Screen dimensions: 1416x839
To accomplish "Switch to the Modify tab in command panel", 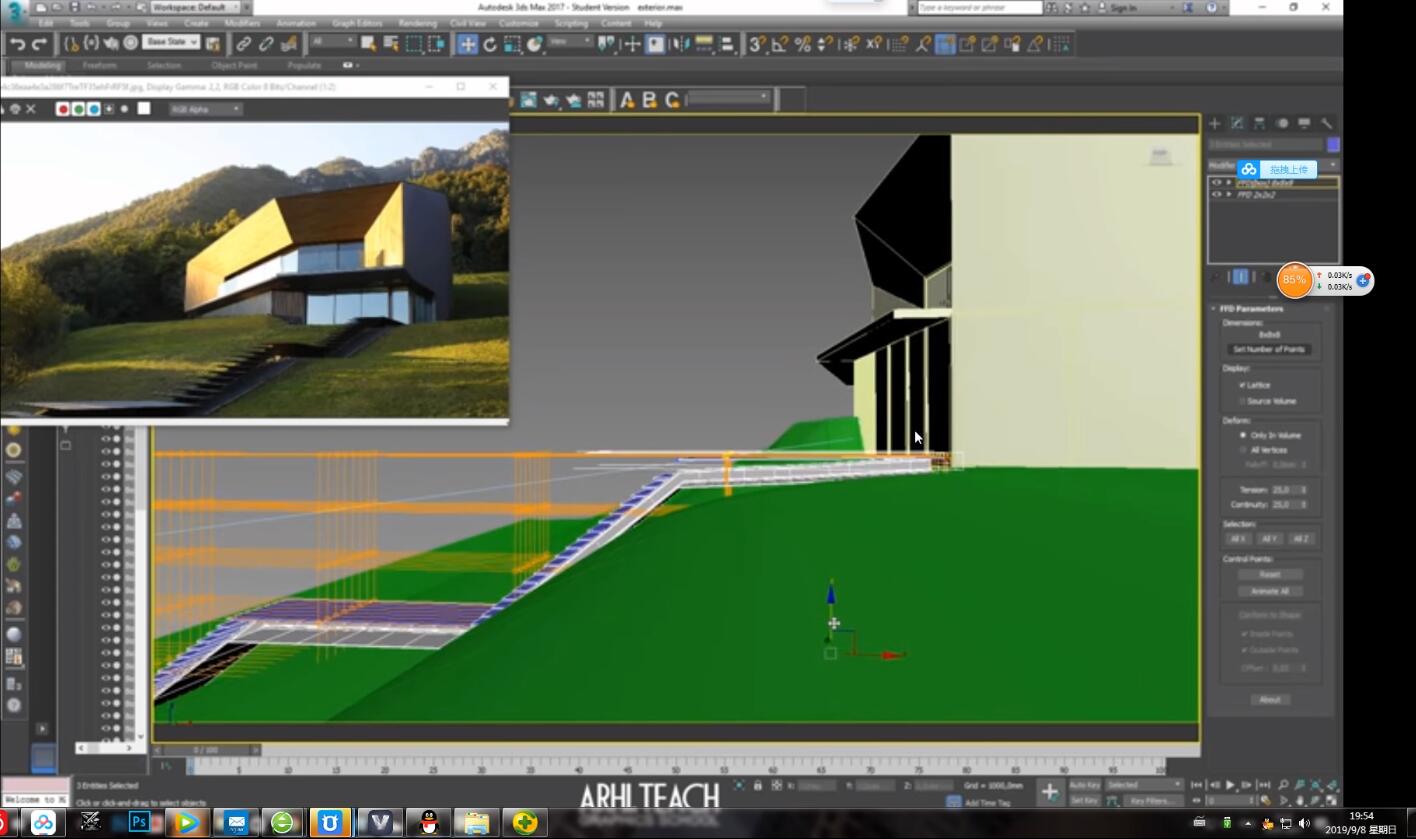I will click(x=1237, y=123).
